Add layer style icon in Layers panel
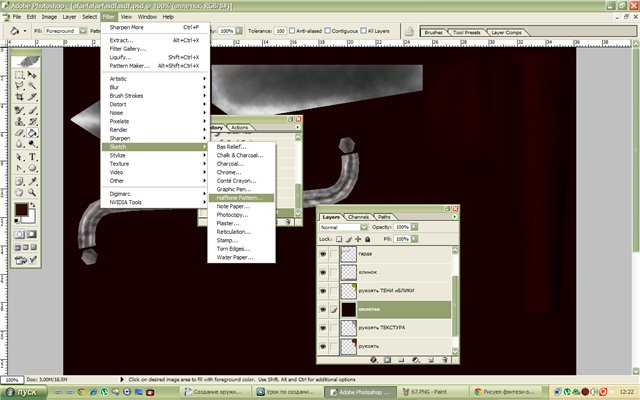 tap(373, 360)
